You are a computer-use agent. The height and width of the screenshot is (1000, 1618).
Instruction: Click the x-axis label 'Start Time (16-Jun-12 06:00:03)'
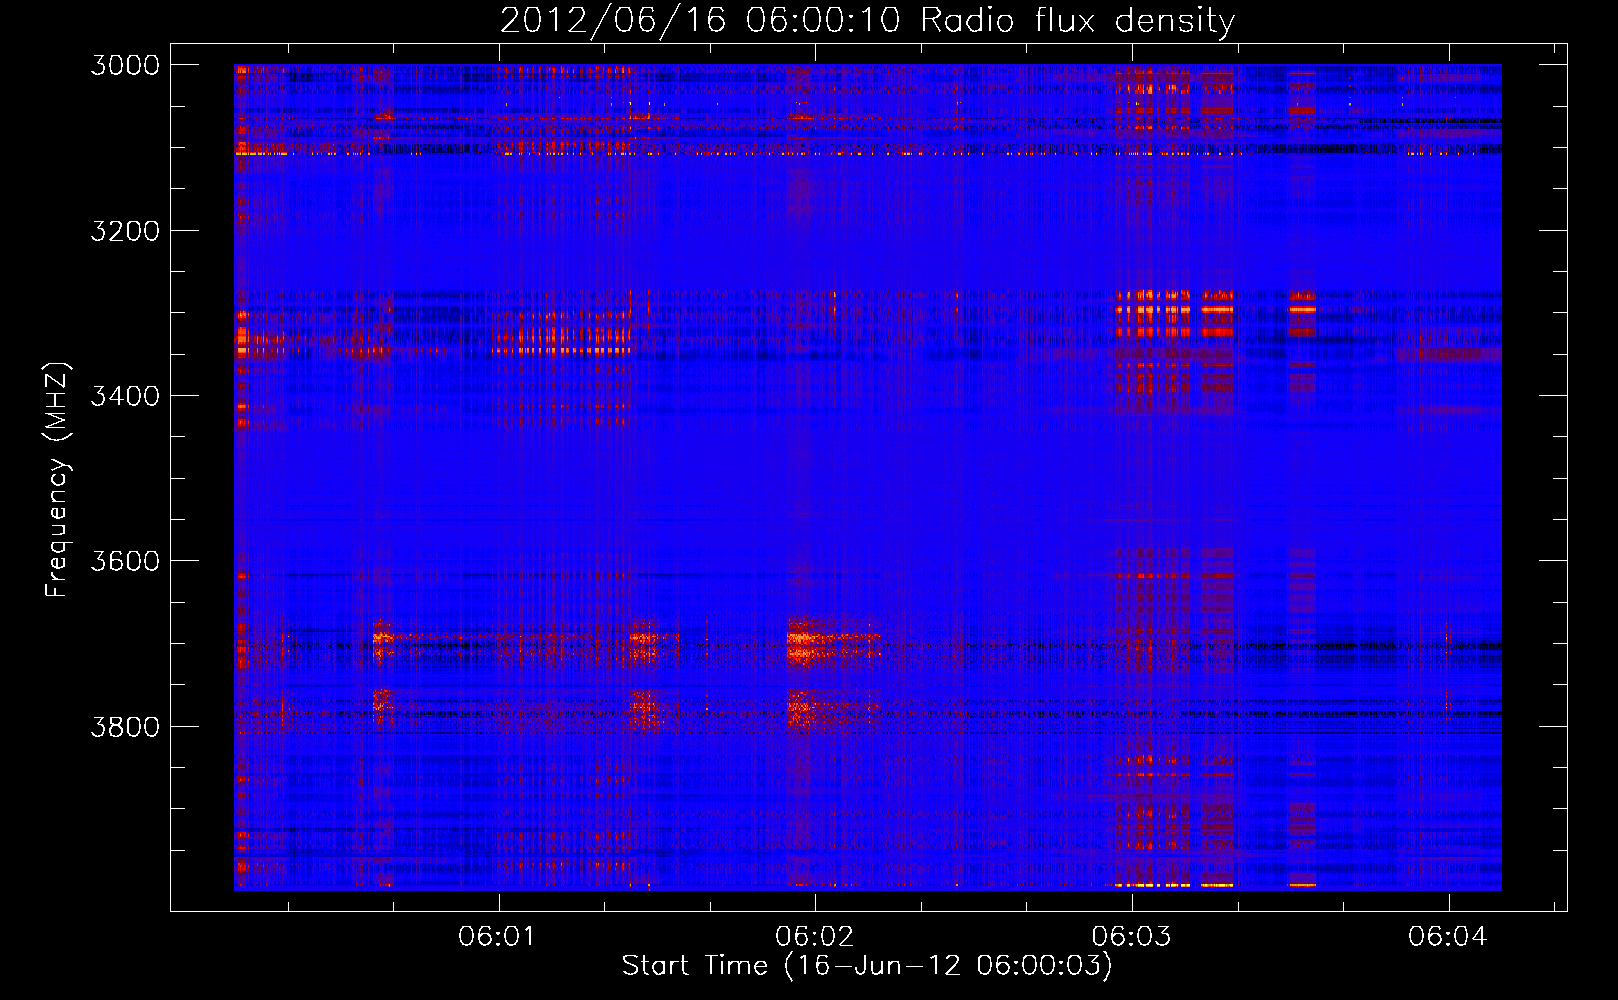tap(867, 966)
